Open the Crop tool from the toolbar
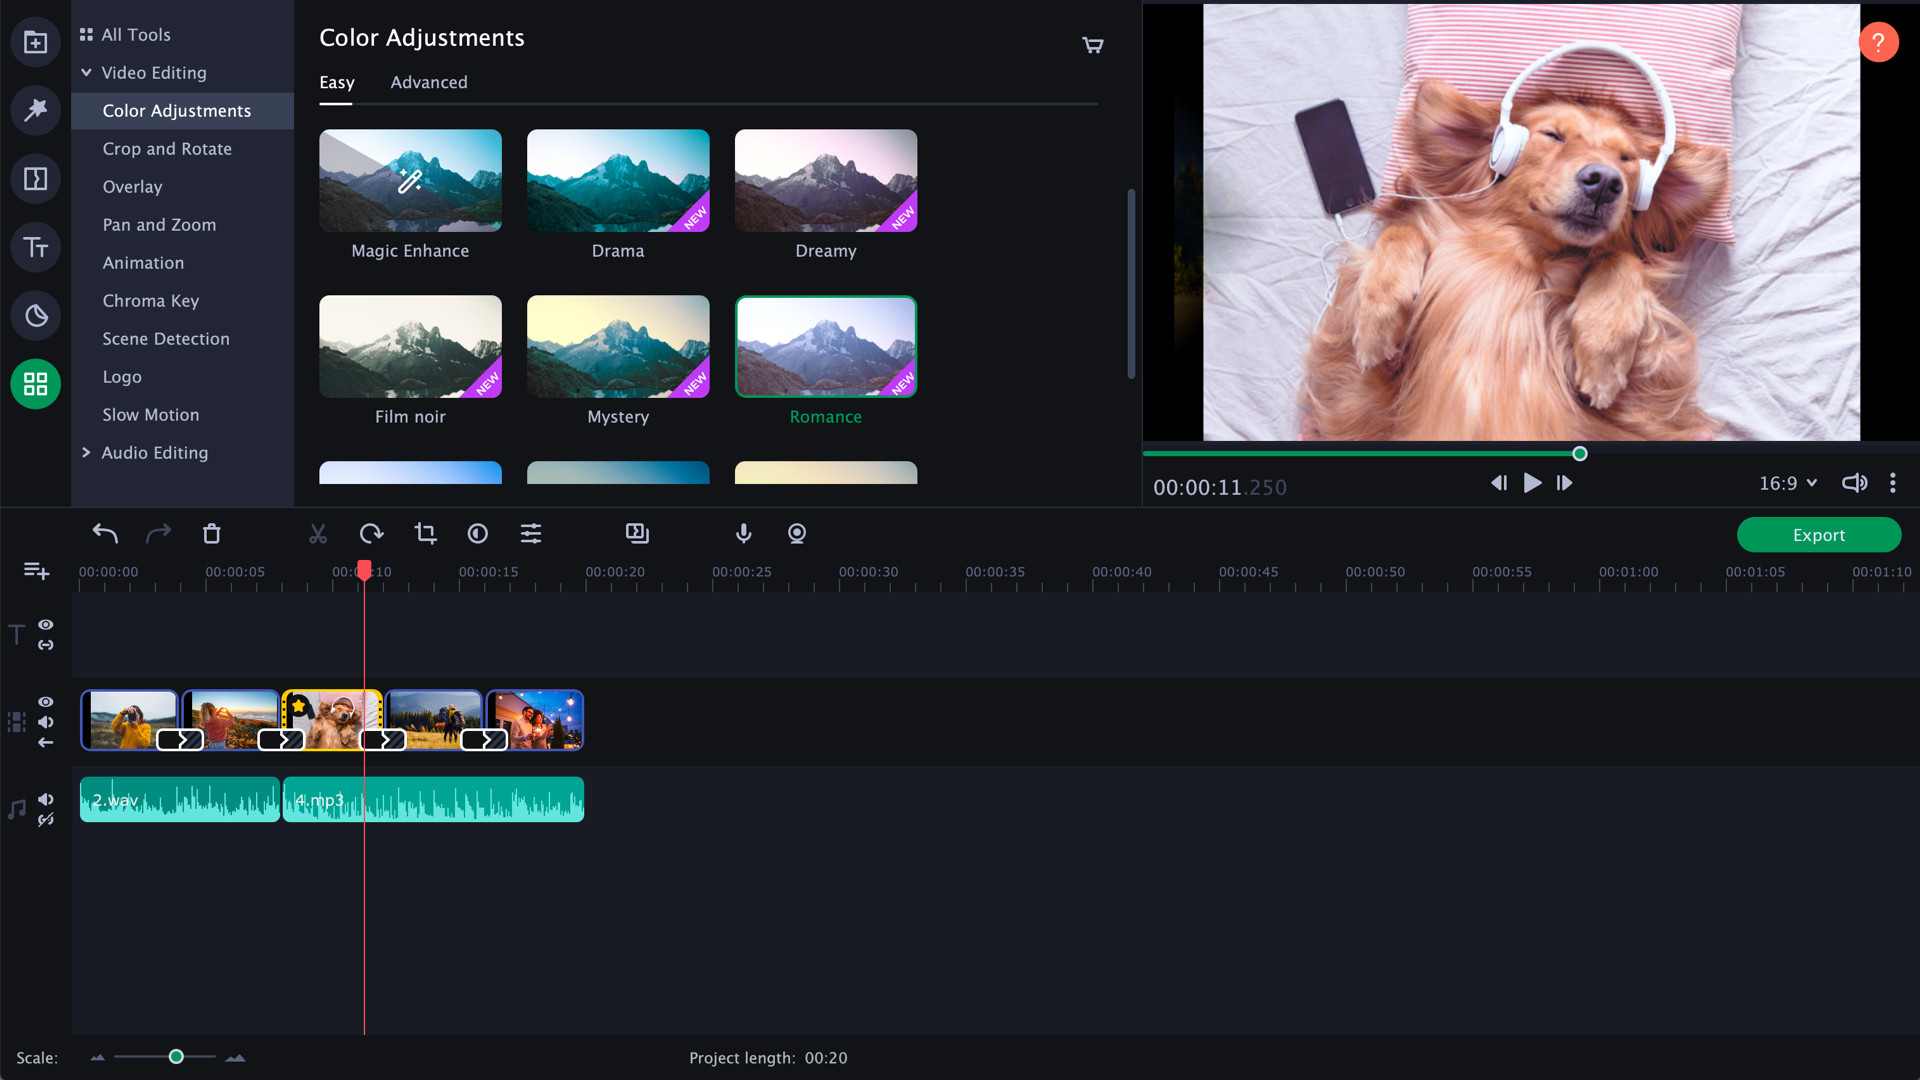The height and width of the screenshot is (1080, 1920). [425, 533]
